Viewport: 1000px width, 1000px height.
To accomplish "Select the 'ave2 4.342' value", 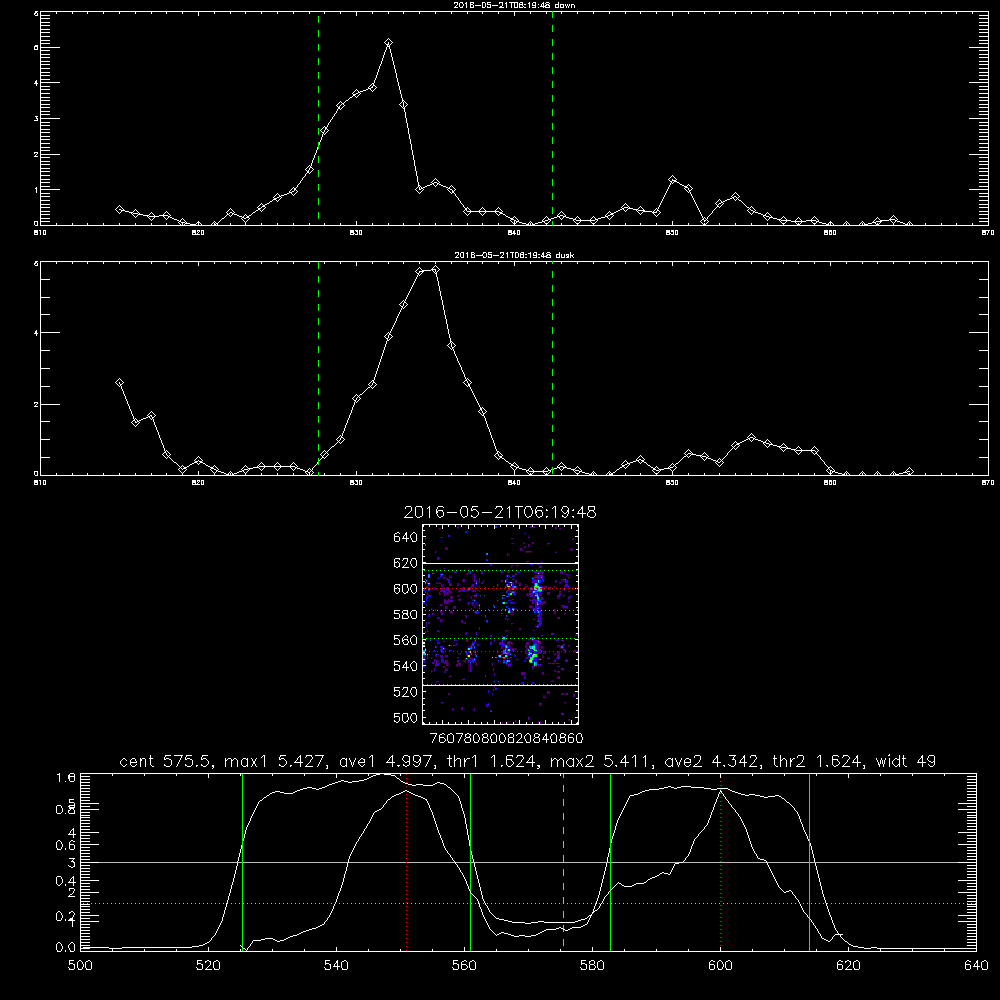I will pyautogui.click(x=712, y=761).
